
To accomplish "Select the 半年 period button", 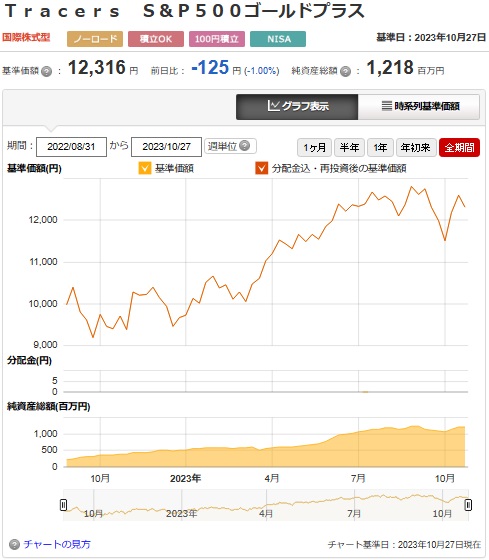I will 349,147.
